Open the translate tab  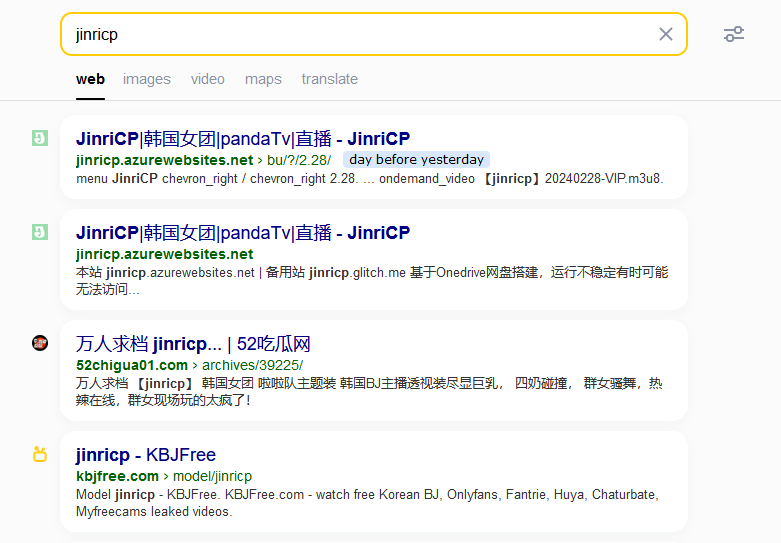329,79
